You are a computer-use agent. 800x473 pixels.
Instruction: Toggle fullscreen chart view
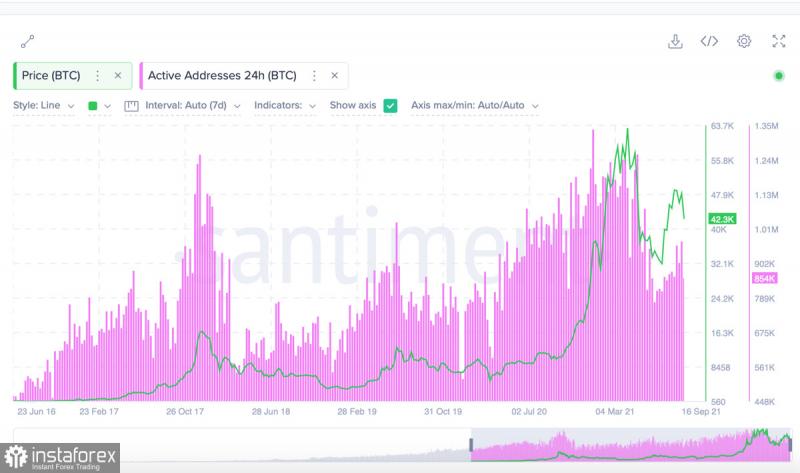click(x=779, y=41)
